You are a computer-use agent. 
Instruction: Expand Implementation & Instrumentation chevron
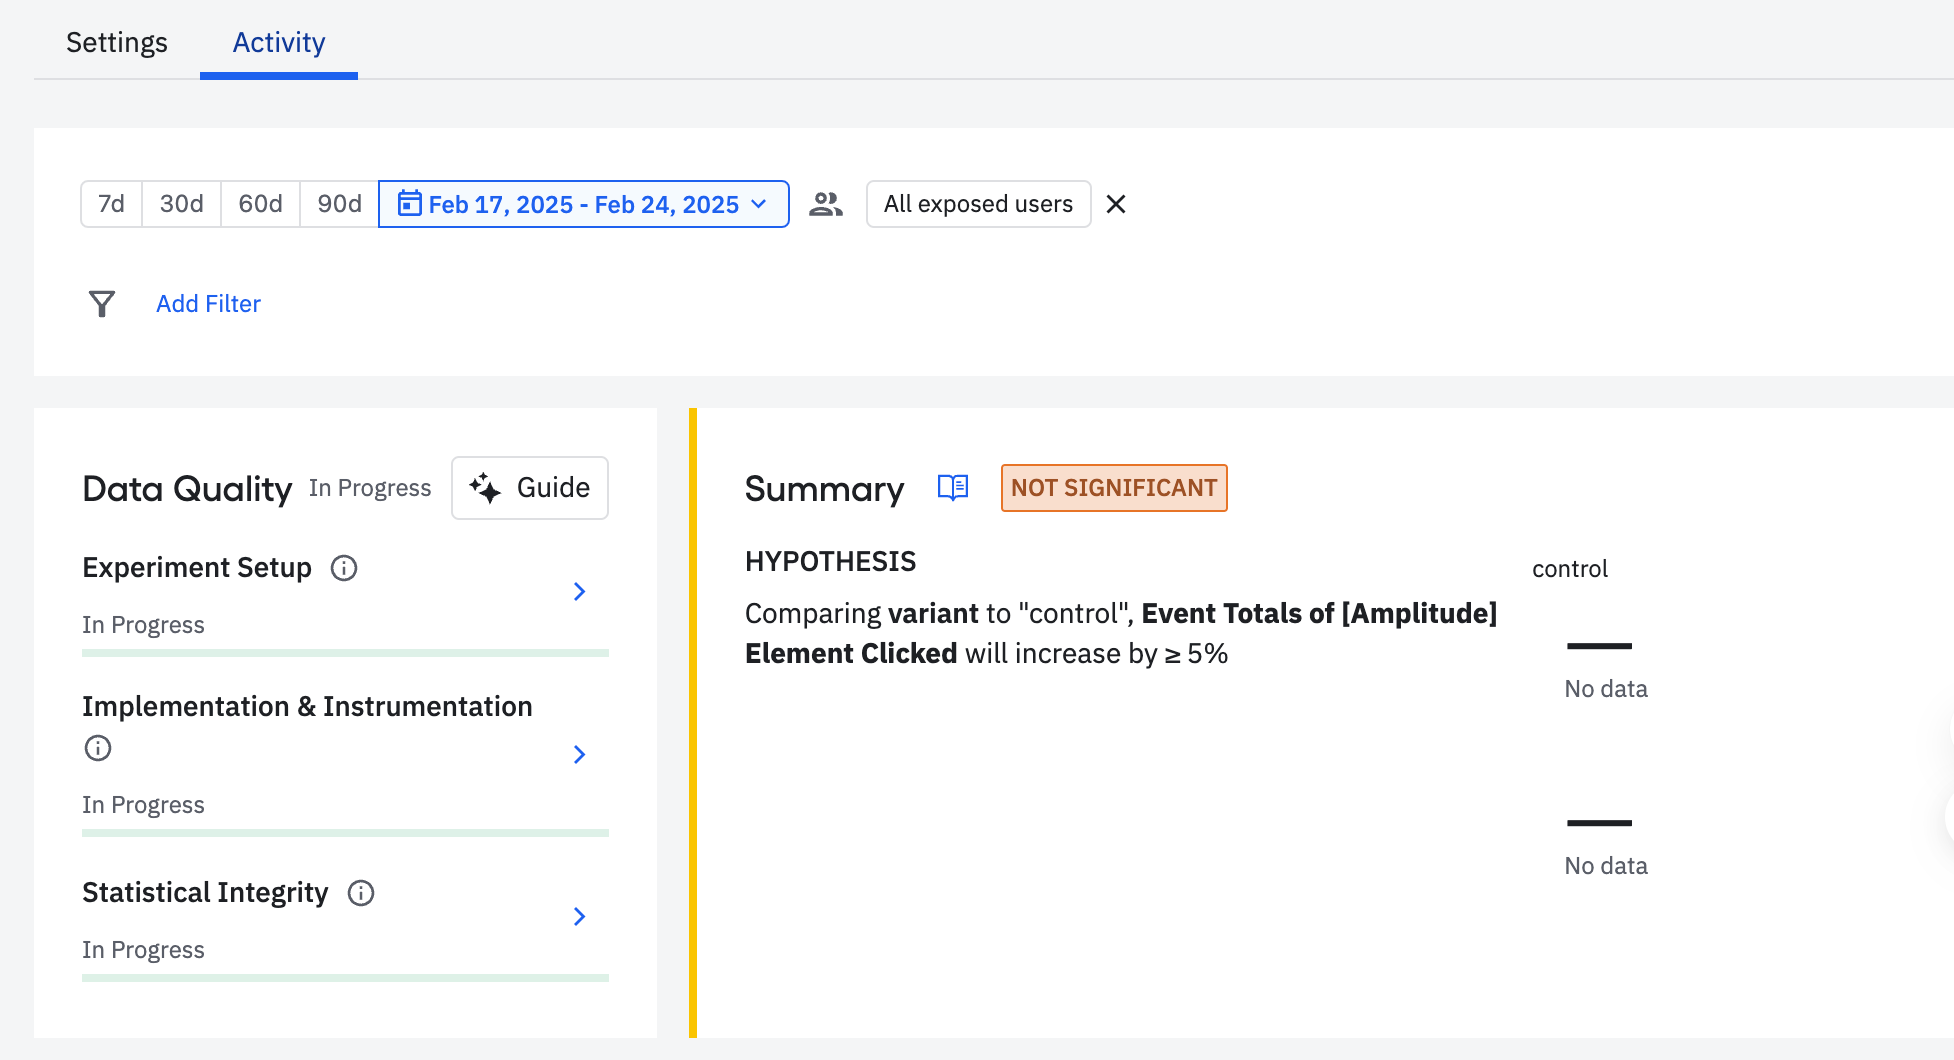coord(579,754)
